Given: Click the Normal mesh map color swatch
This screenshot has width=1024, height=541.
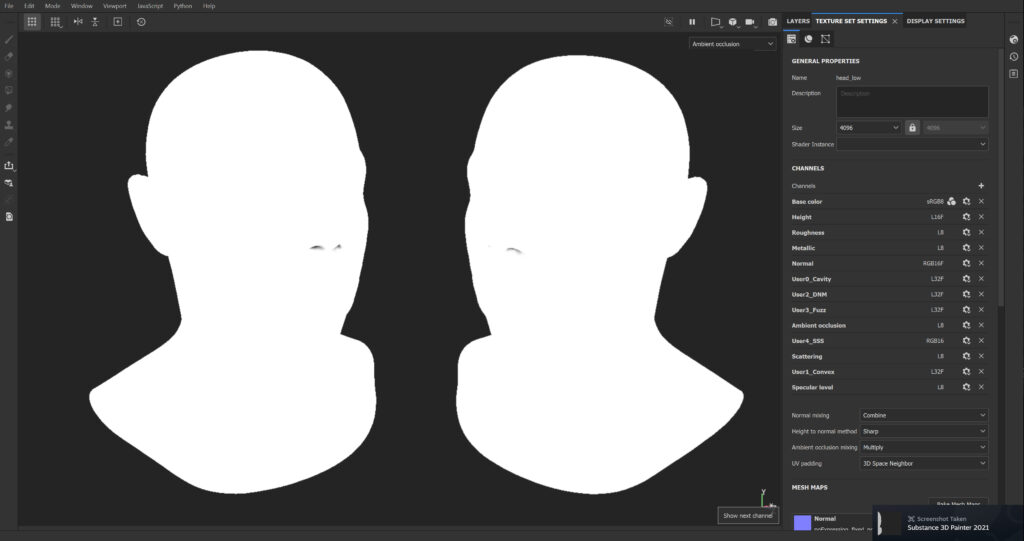Looking at the screenshot, I should coord(803,522).
